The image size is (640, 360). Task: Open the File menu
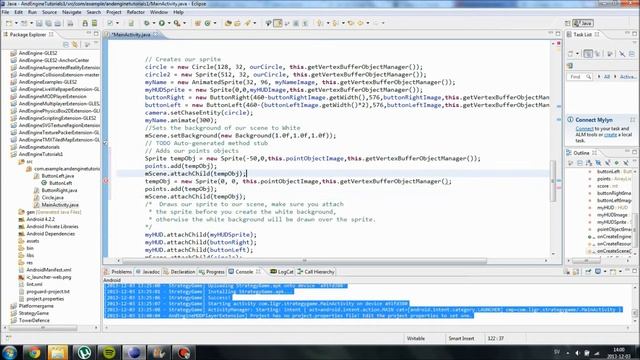5,12
